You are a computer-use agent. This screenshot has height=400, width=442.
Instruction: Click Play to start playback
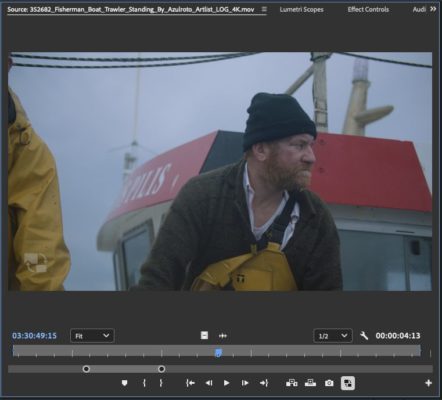226,383
